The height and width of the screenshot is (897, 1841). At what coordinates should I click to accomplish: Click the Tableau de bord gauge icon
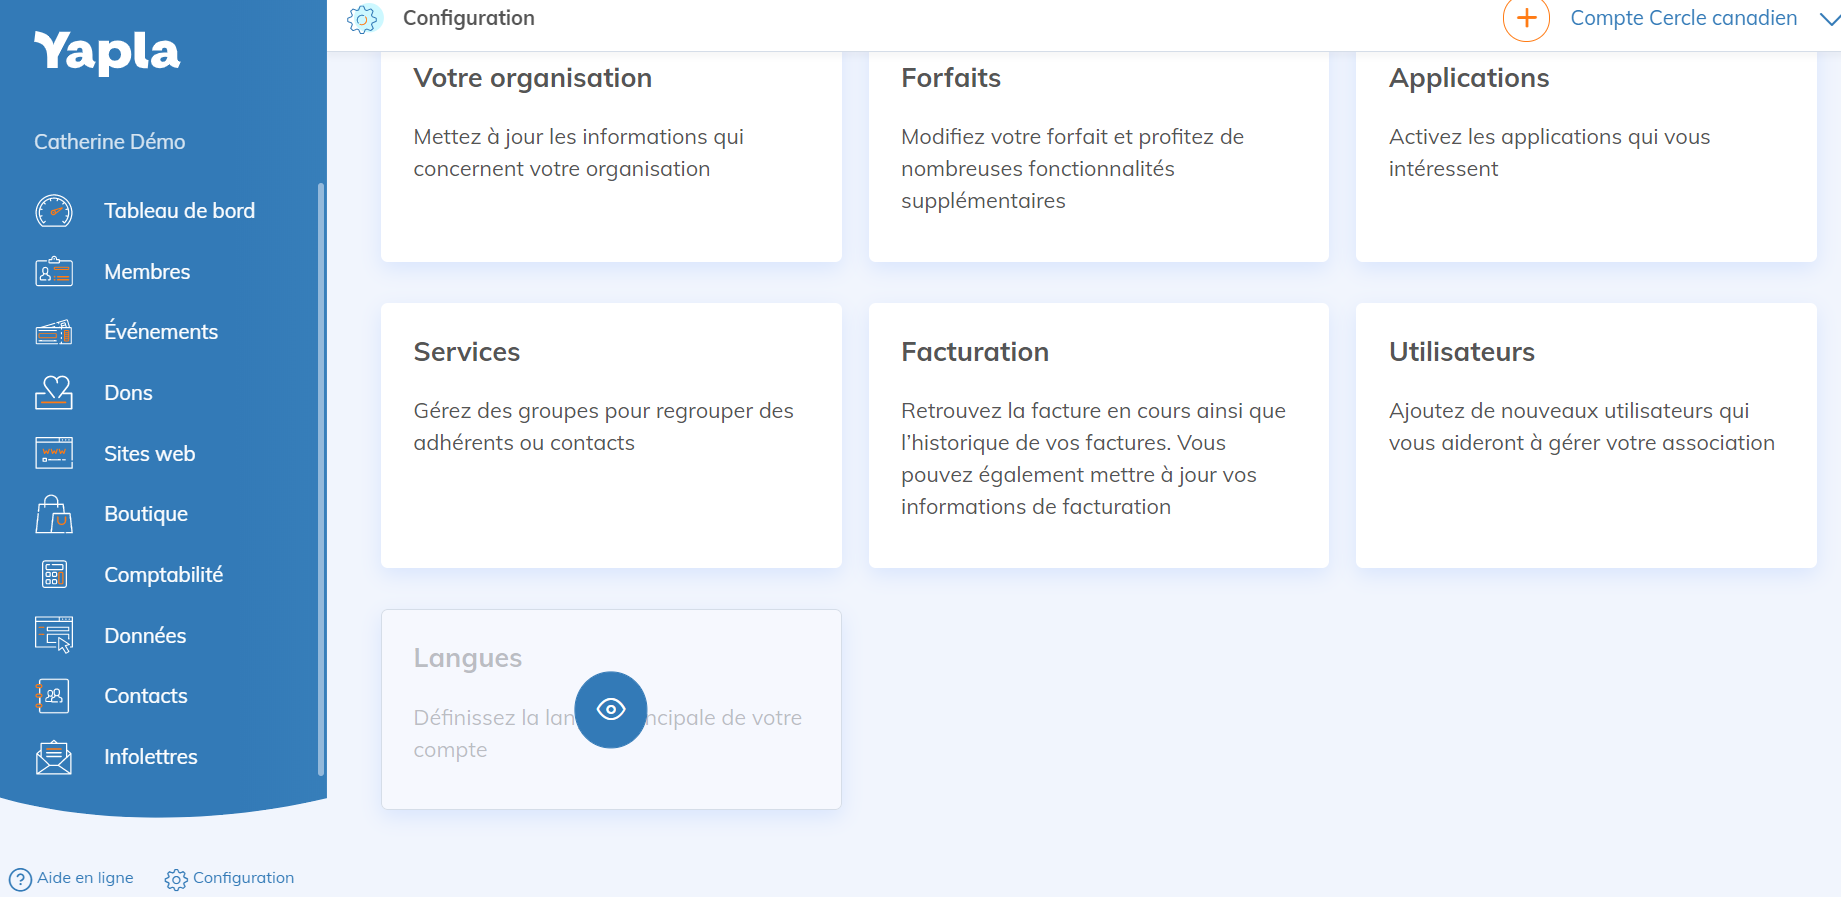(x=54, y=211)
